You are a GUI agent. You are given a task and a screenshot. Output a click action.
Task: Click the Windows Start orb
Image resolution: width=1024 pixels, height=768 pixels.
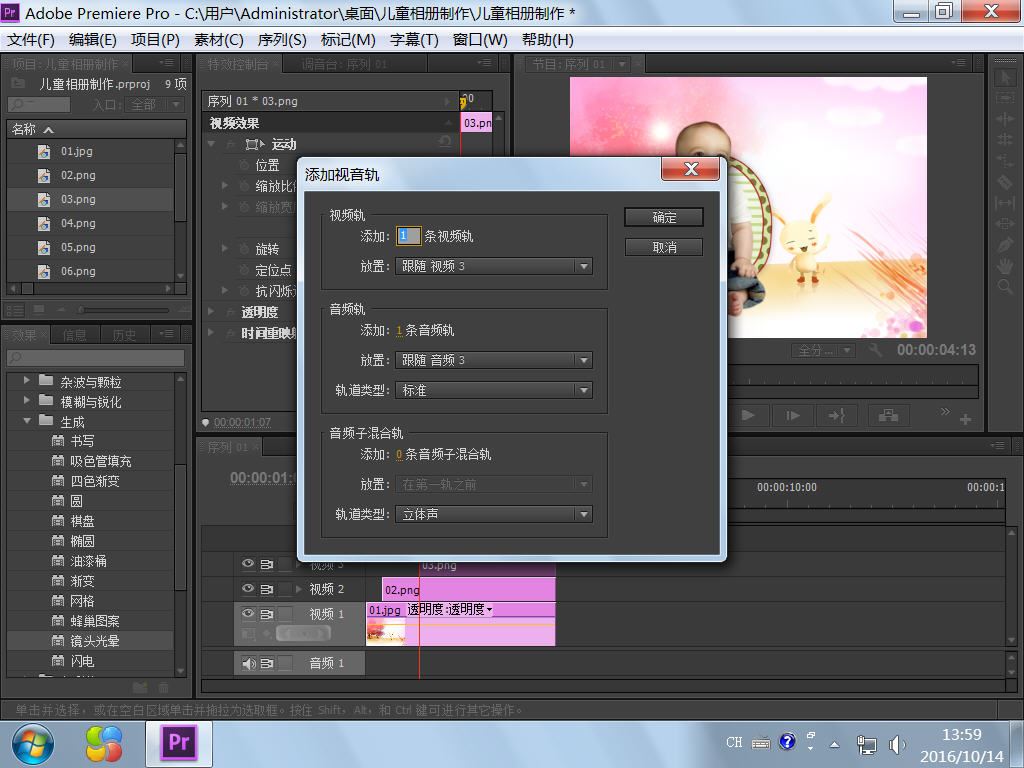click(33, 744)
